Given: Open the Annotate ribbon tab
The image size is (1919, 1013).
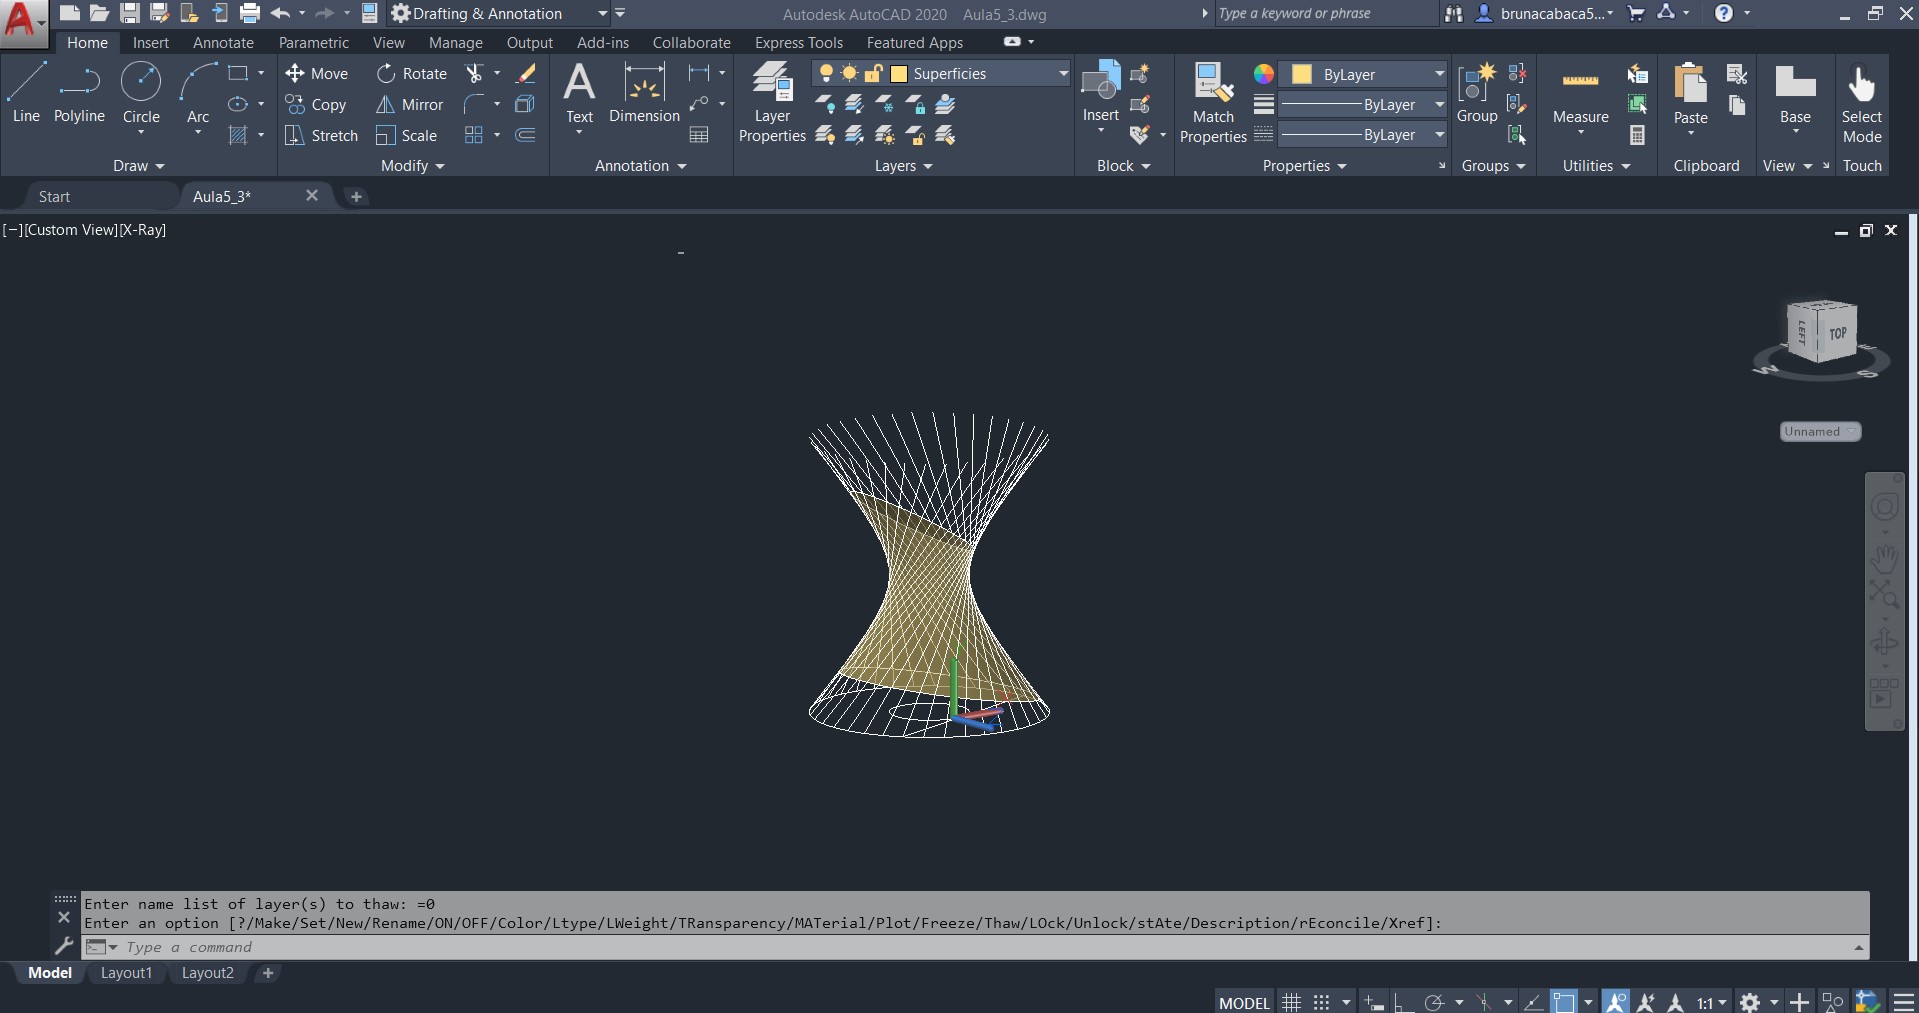Looking at the screenshot, I should pos(223,42).
